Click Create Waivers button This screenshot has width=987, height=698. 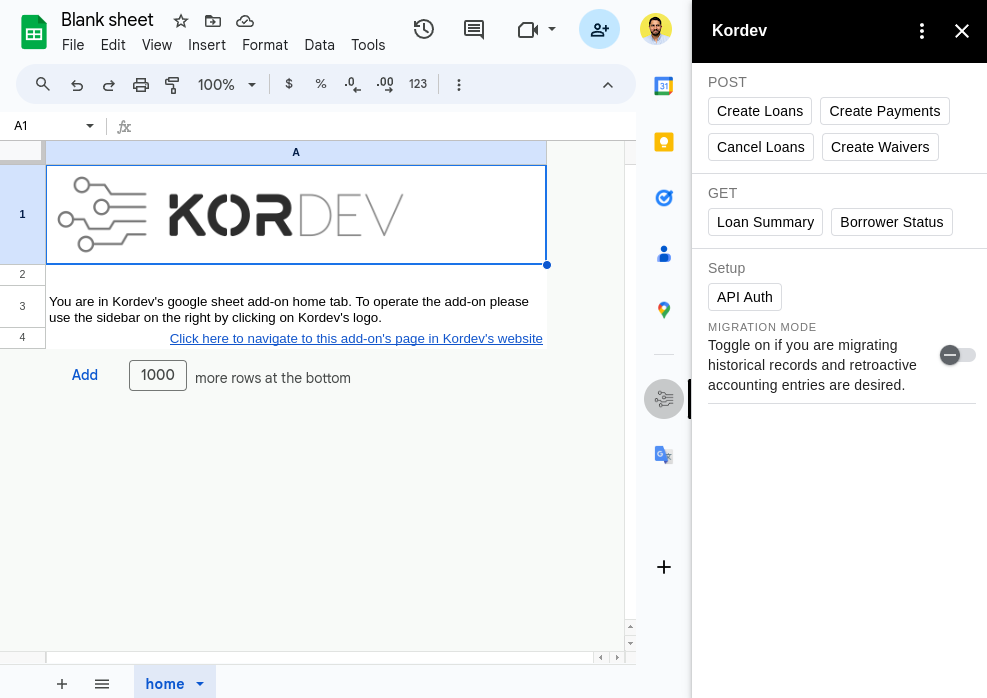(x=880, y=147)
